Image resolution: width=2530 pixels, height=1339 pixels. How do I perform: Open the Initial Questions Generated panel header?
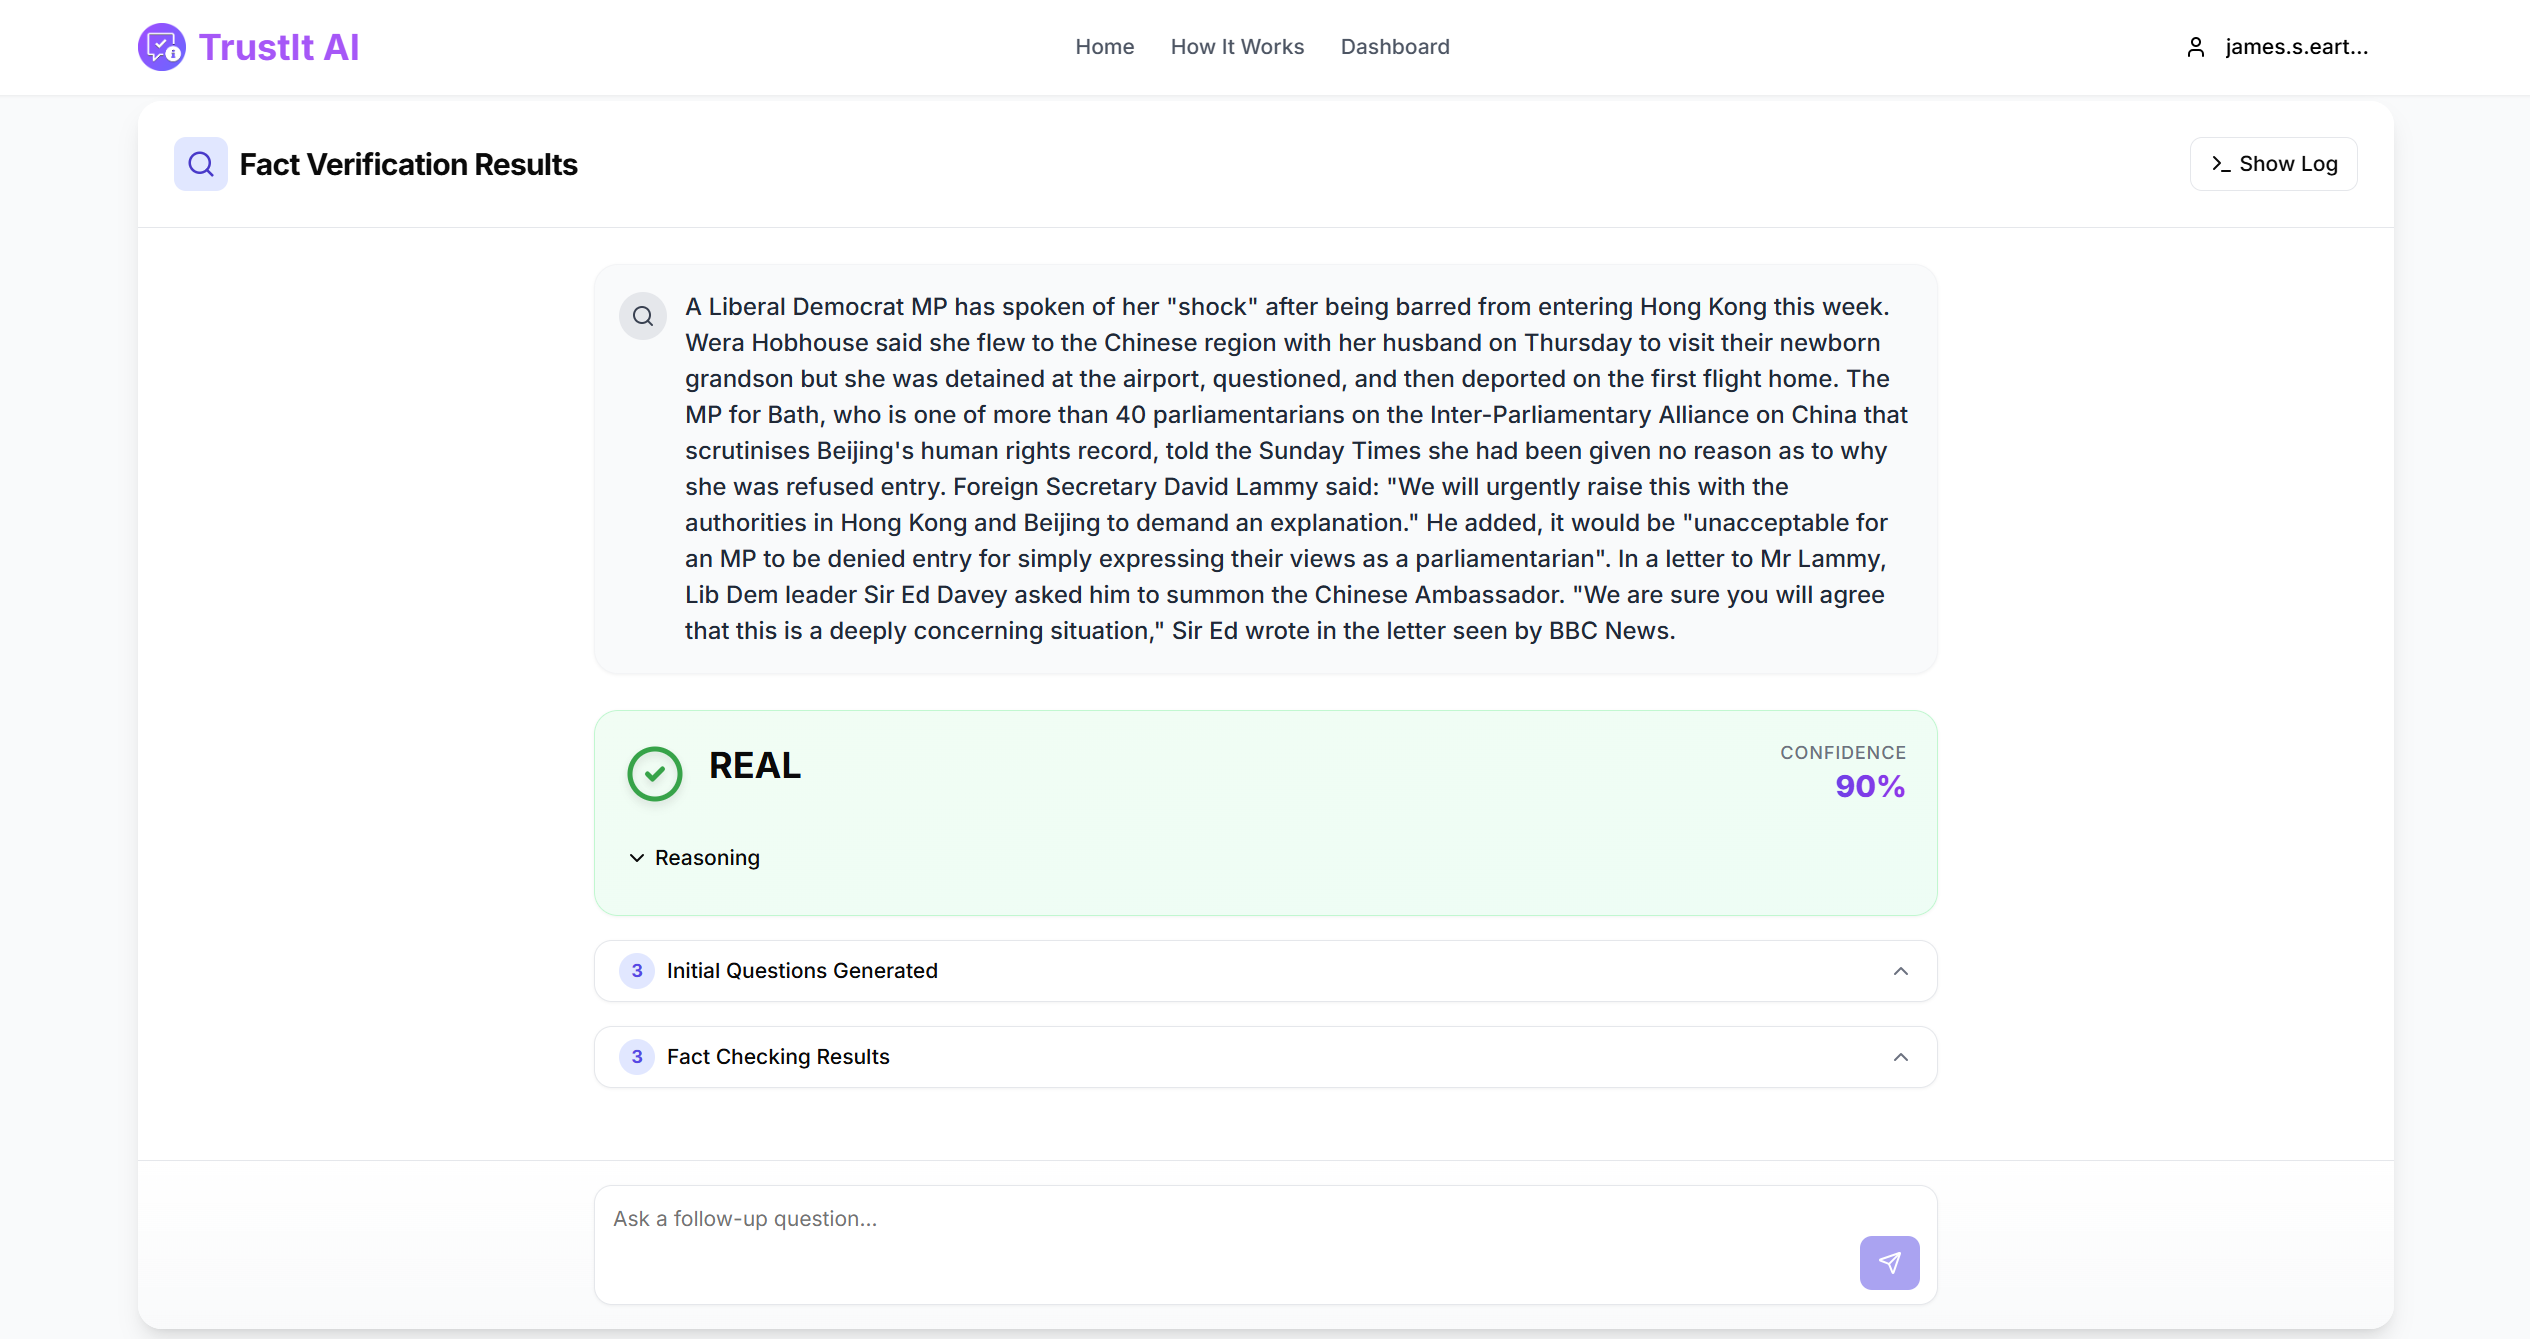coord(1266,971)
